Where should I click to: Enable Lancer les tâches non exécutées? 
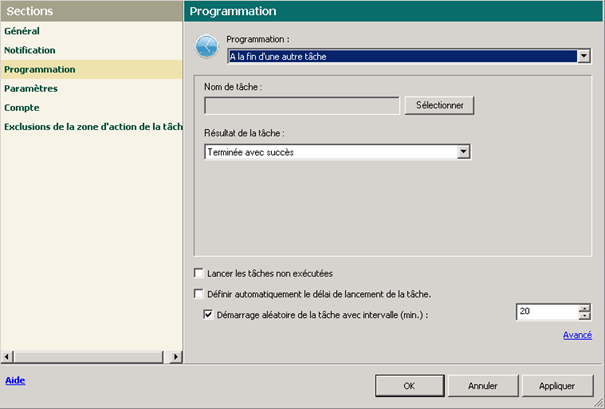(199, 273)
